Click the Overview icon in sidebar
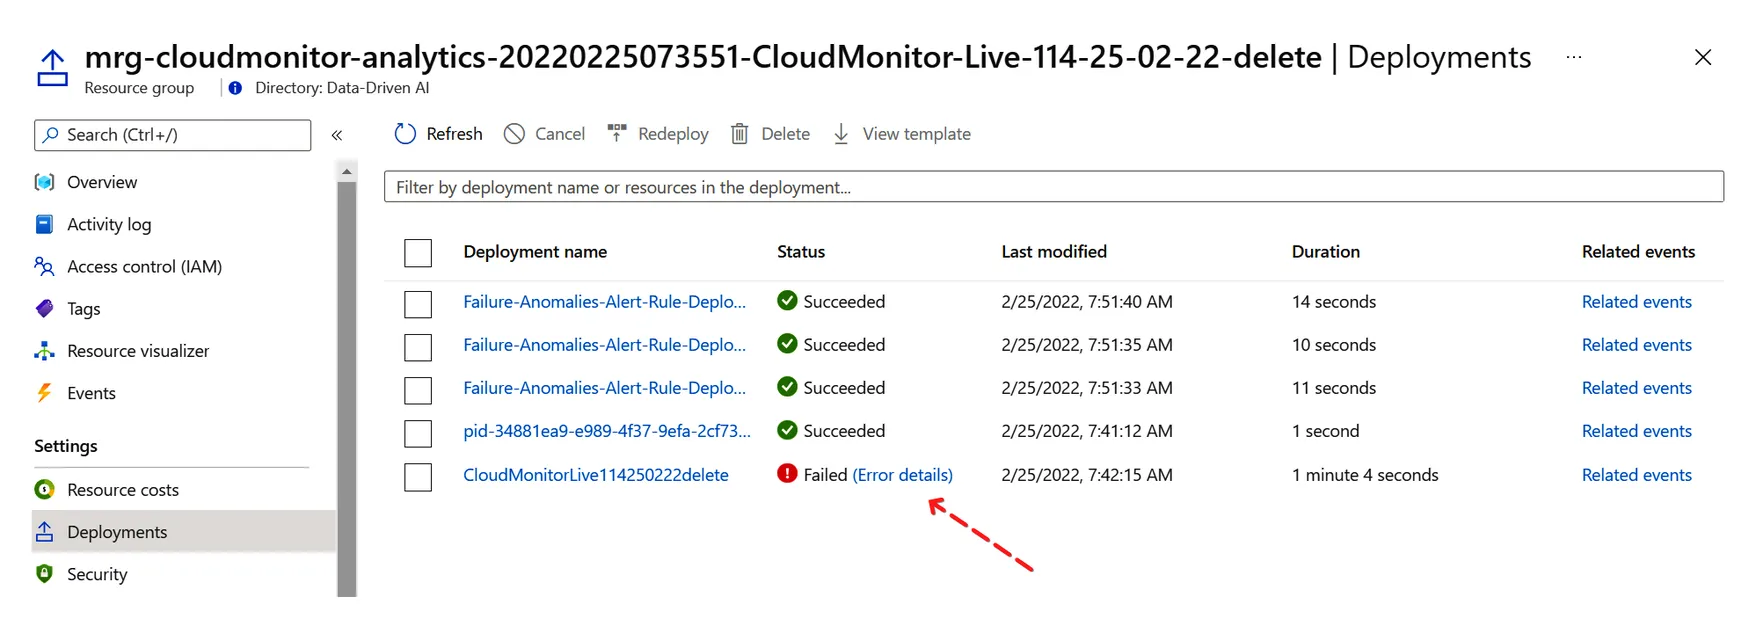Viewport: 1756px width, 626px height. point(44,182)
